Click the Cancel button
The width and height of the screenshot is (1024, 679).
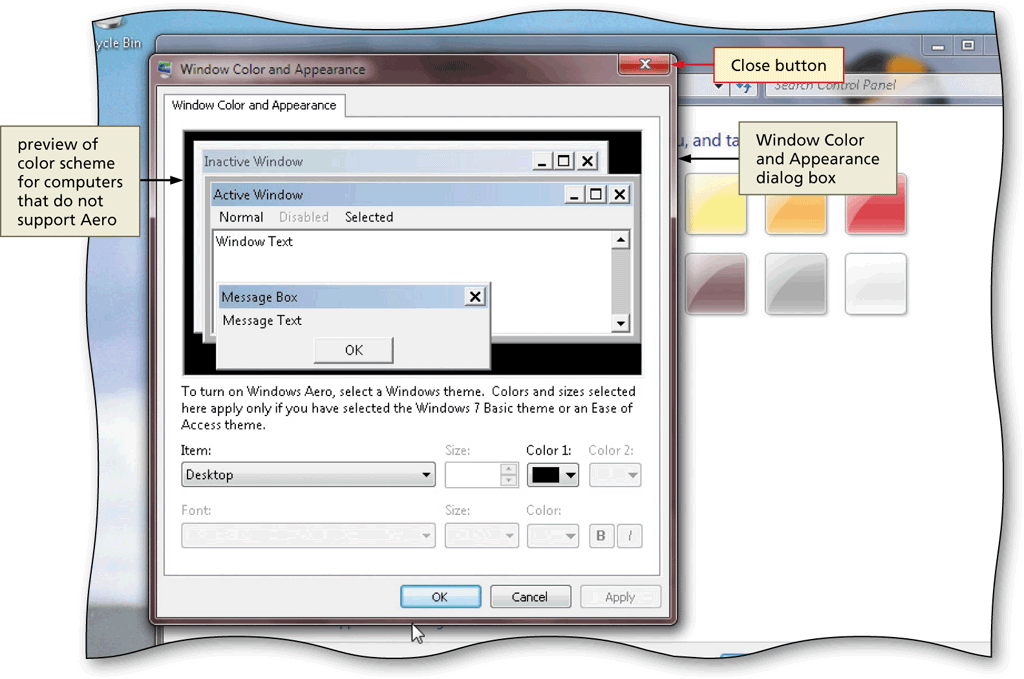click(x=530, y=597)
